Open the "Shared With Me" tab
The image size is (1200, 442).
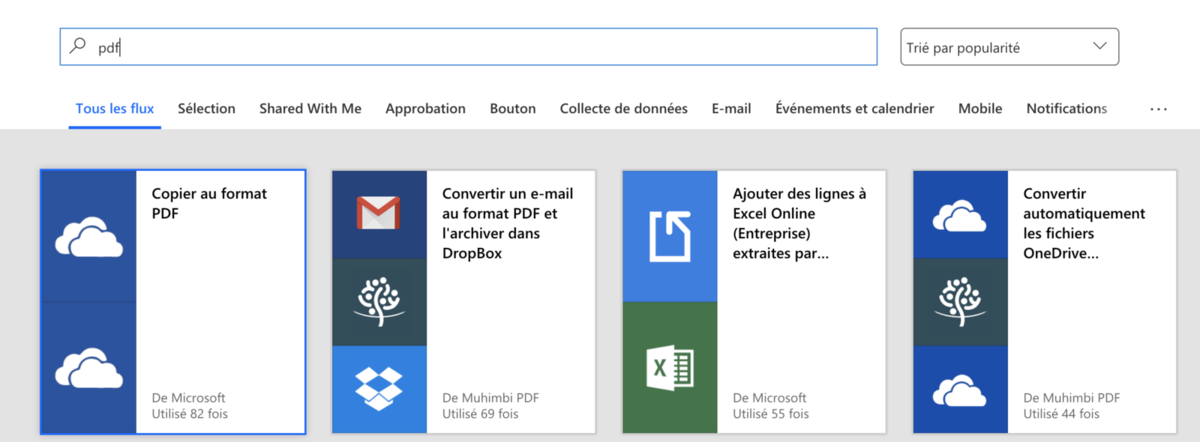click(310, 109)
